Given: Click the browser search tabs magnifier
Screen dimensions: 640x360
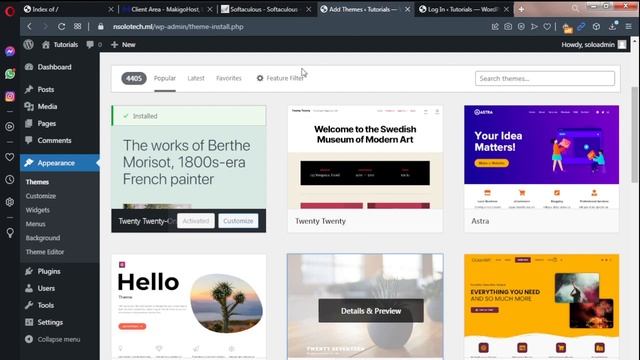Looking at the screenshot, I should pyautogui.click(x=575, y=8).
